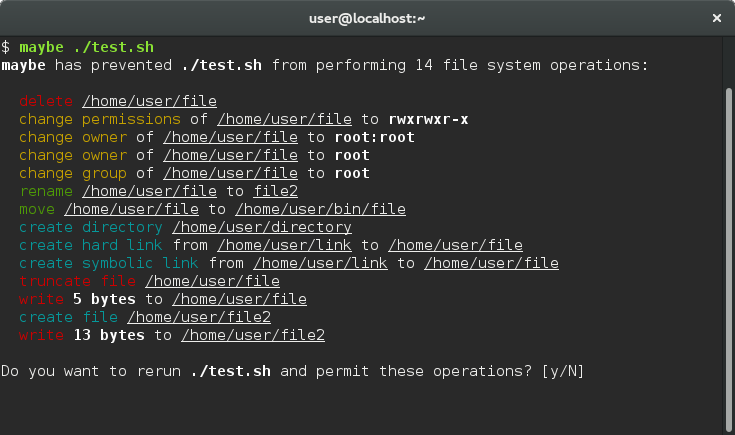Click the path after truncate file
Screen dimensions: 735x435
click(x=212, y=281)
